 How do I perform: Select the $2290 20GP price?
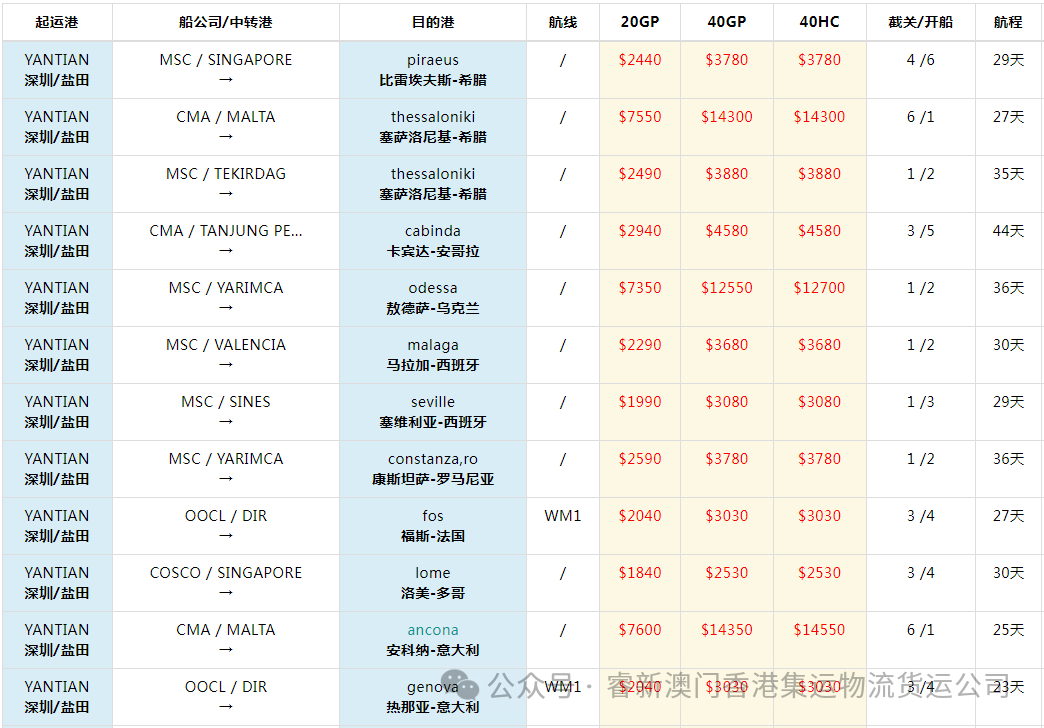tap(640, 345)
